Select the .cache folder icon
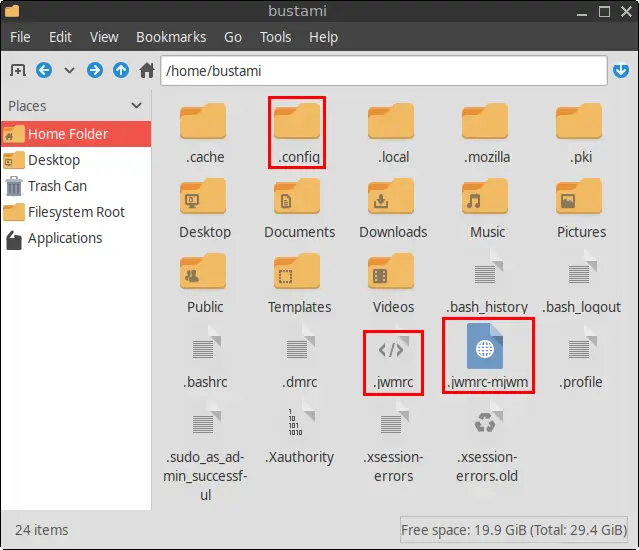The height and width of the screenshot is (550, 639). pos(203,121)
